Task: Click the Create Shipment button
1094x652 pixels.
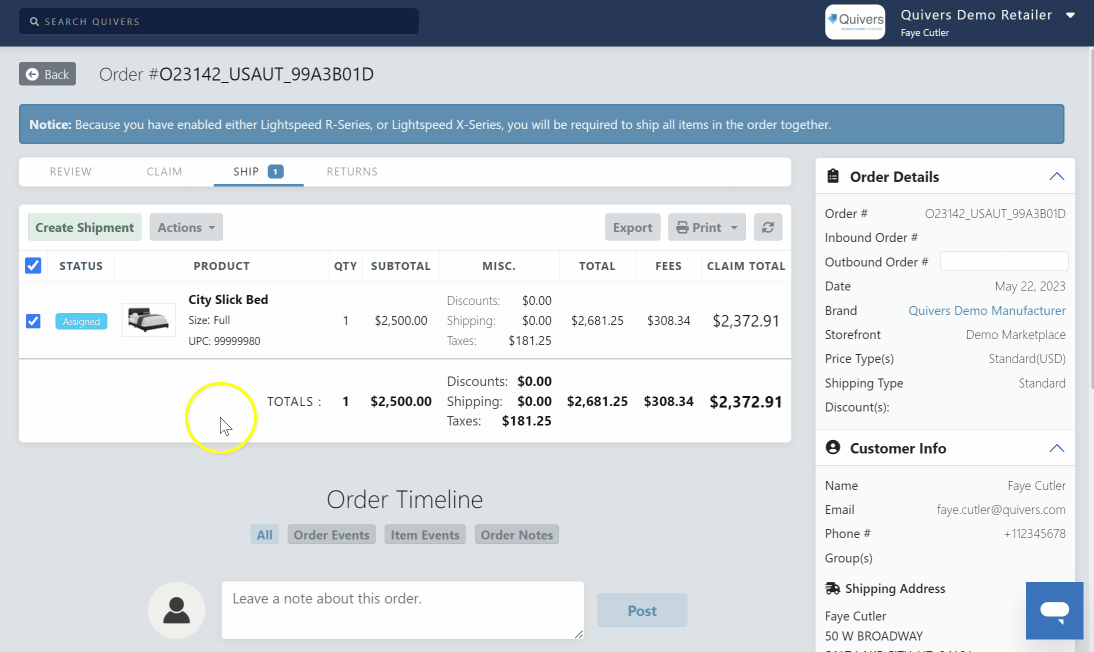Action: pyautogui.click(x=85, y=227)
